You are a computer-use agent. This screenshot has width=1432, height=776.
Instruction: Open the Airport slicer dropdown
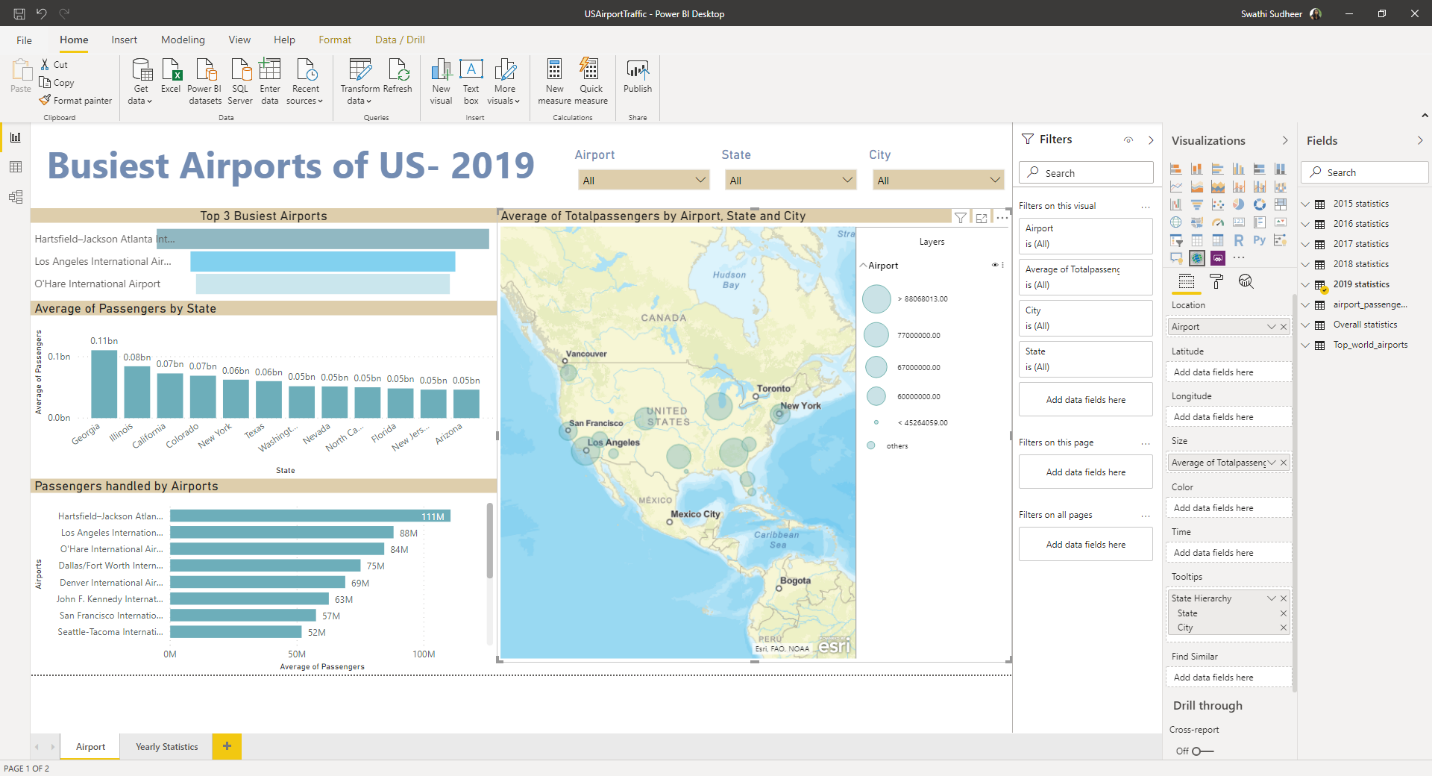[x=645, y=180]
